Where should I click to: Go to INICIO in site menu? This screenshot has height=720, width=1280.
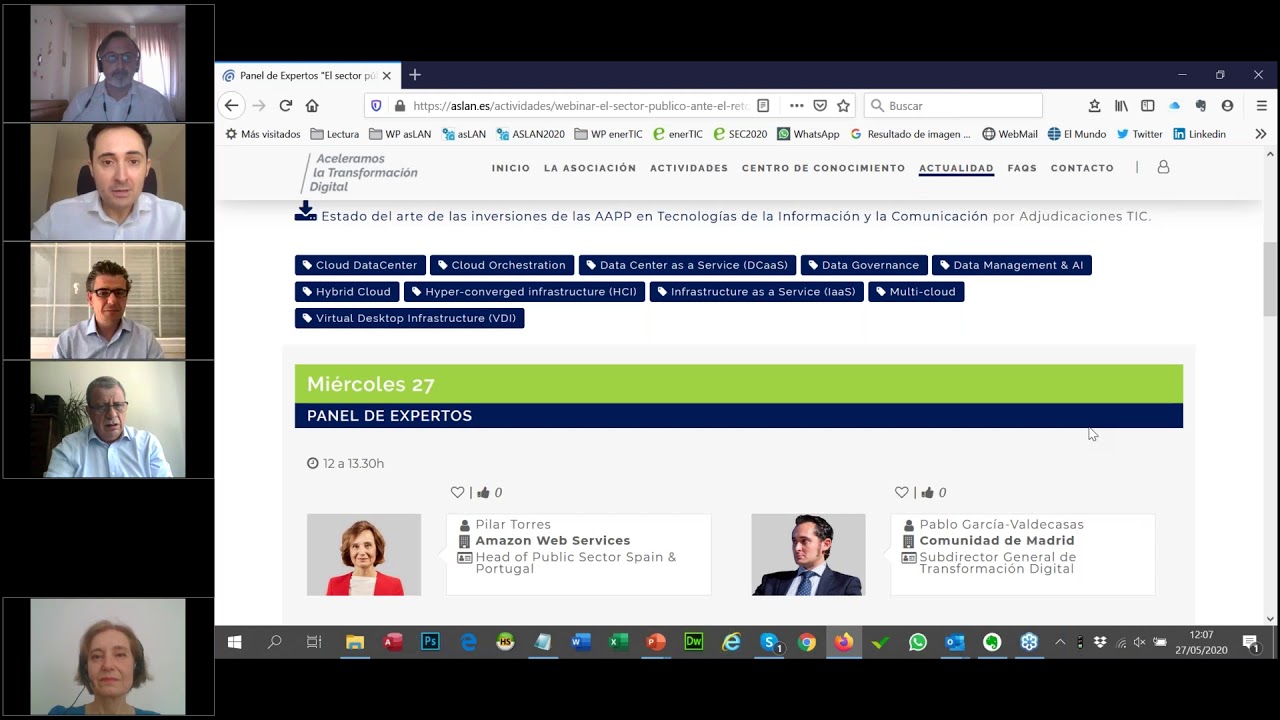(x=511, y=168)
